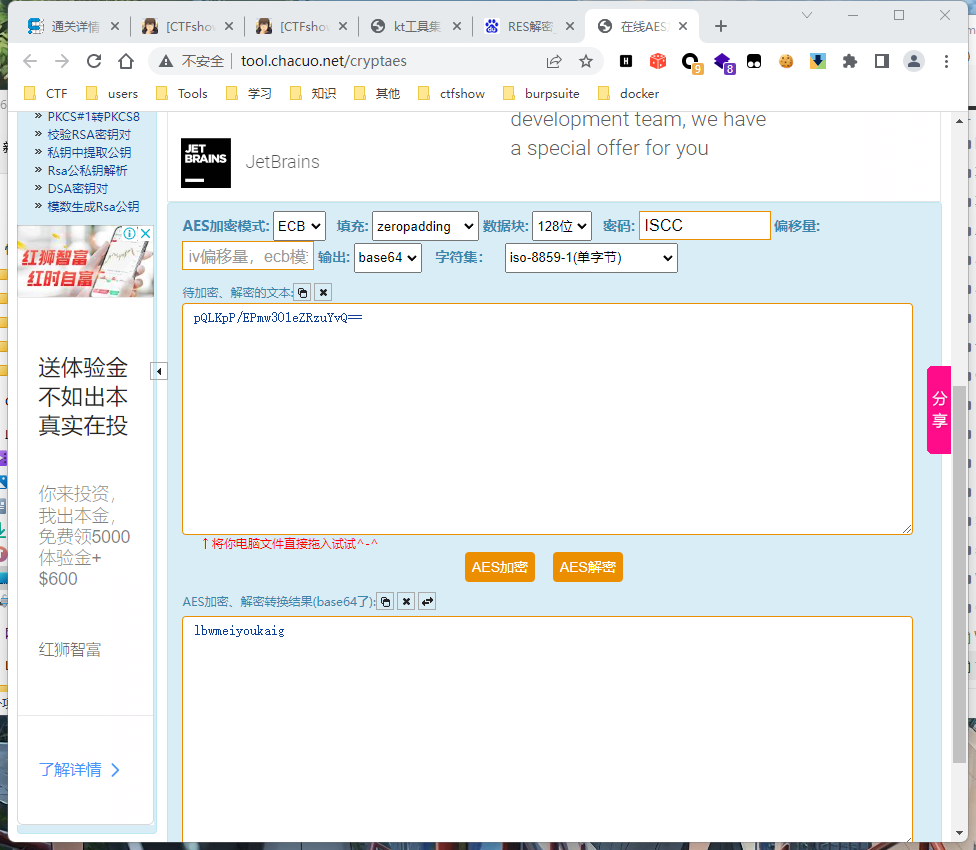Screen dimensions: 976x850
Task: Click the × clear icon for the result area
Action: pos(406,600)
